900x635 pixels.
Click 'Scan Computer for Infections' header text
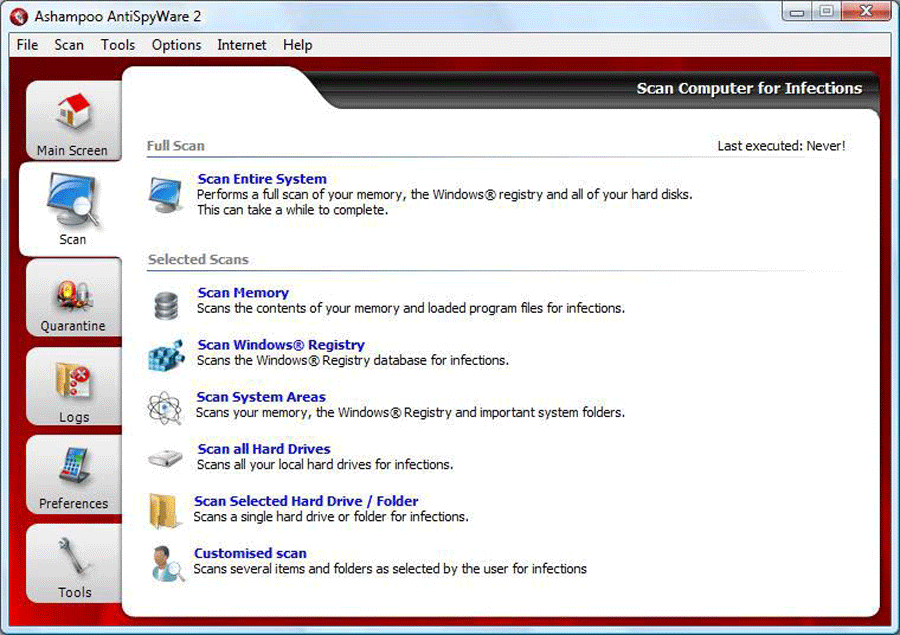[749, 88]
